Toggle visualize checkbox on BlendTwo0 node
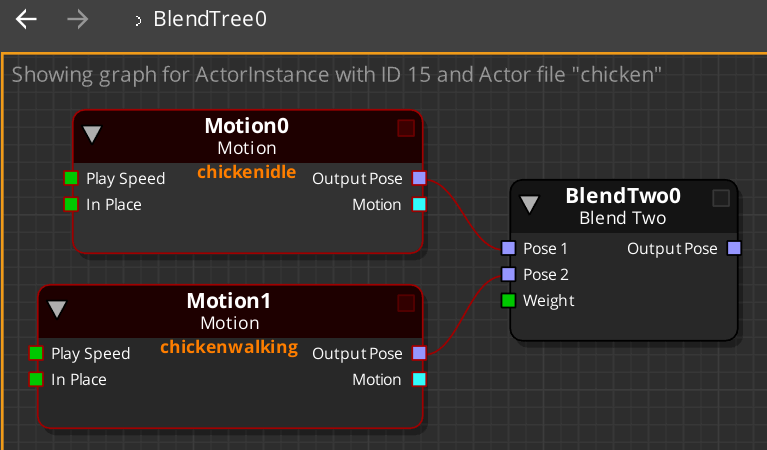This screenshot has width=767, height=450. coord(721,198)
